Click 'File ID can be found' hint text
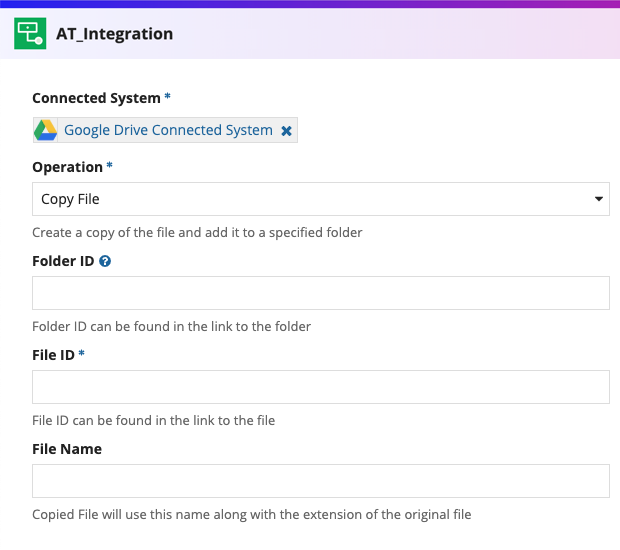 [x=153, y=420]
